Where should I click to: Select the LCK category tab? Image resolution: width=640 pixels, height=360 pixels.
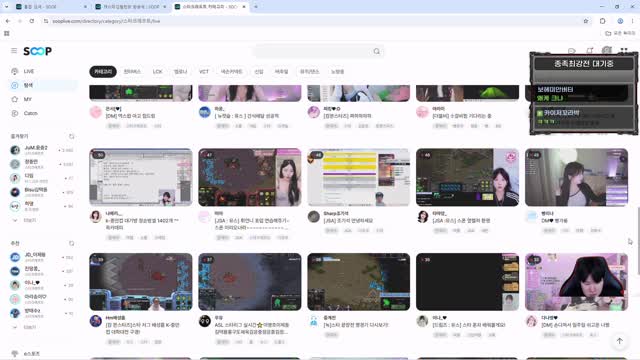pos(158,71)
